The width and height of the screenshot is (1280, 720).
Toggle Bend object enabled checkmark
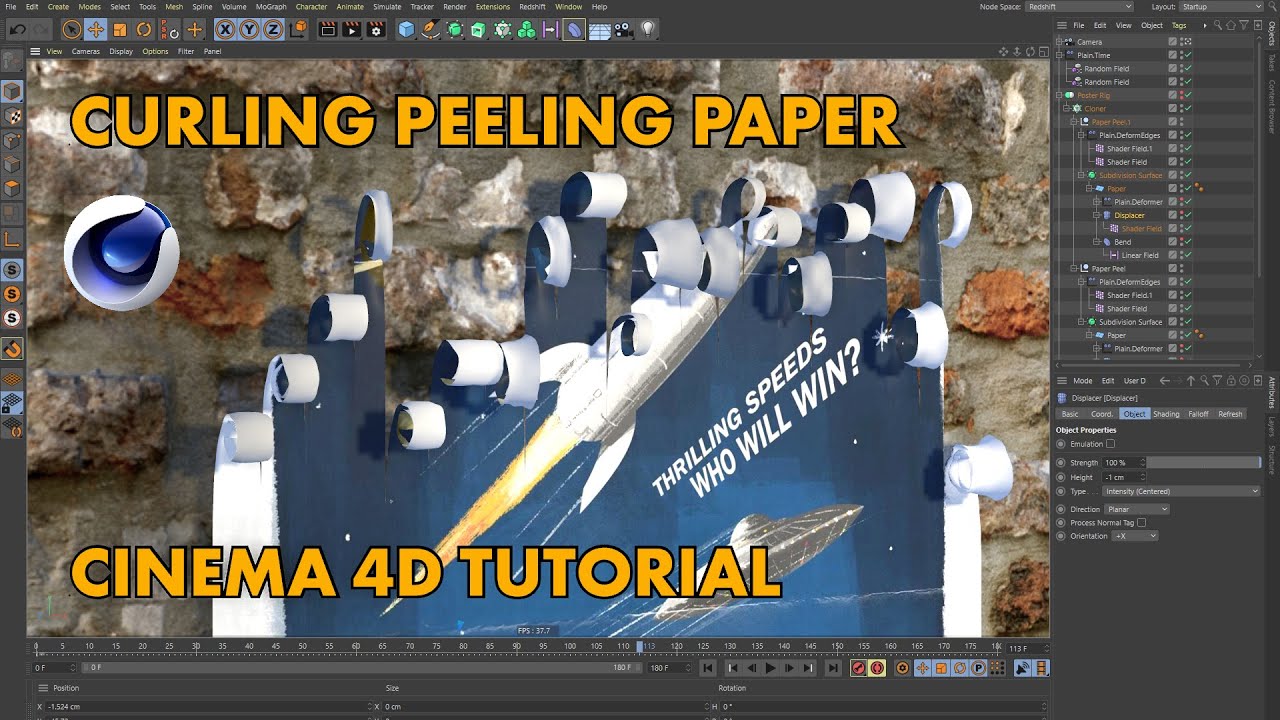tap(1187, 242)
